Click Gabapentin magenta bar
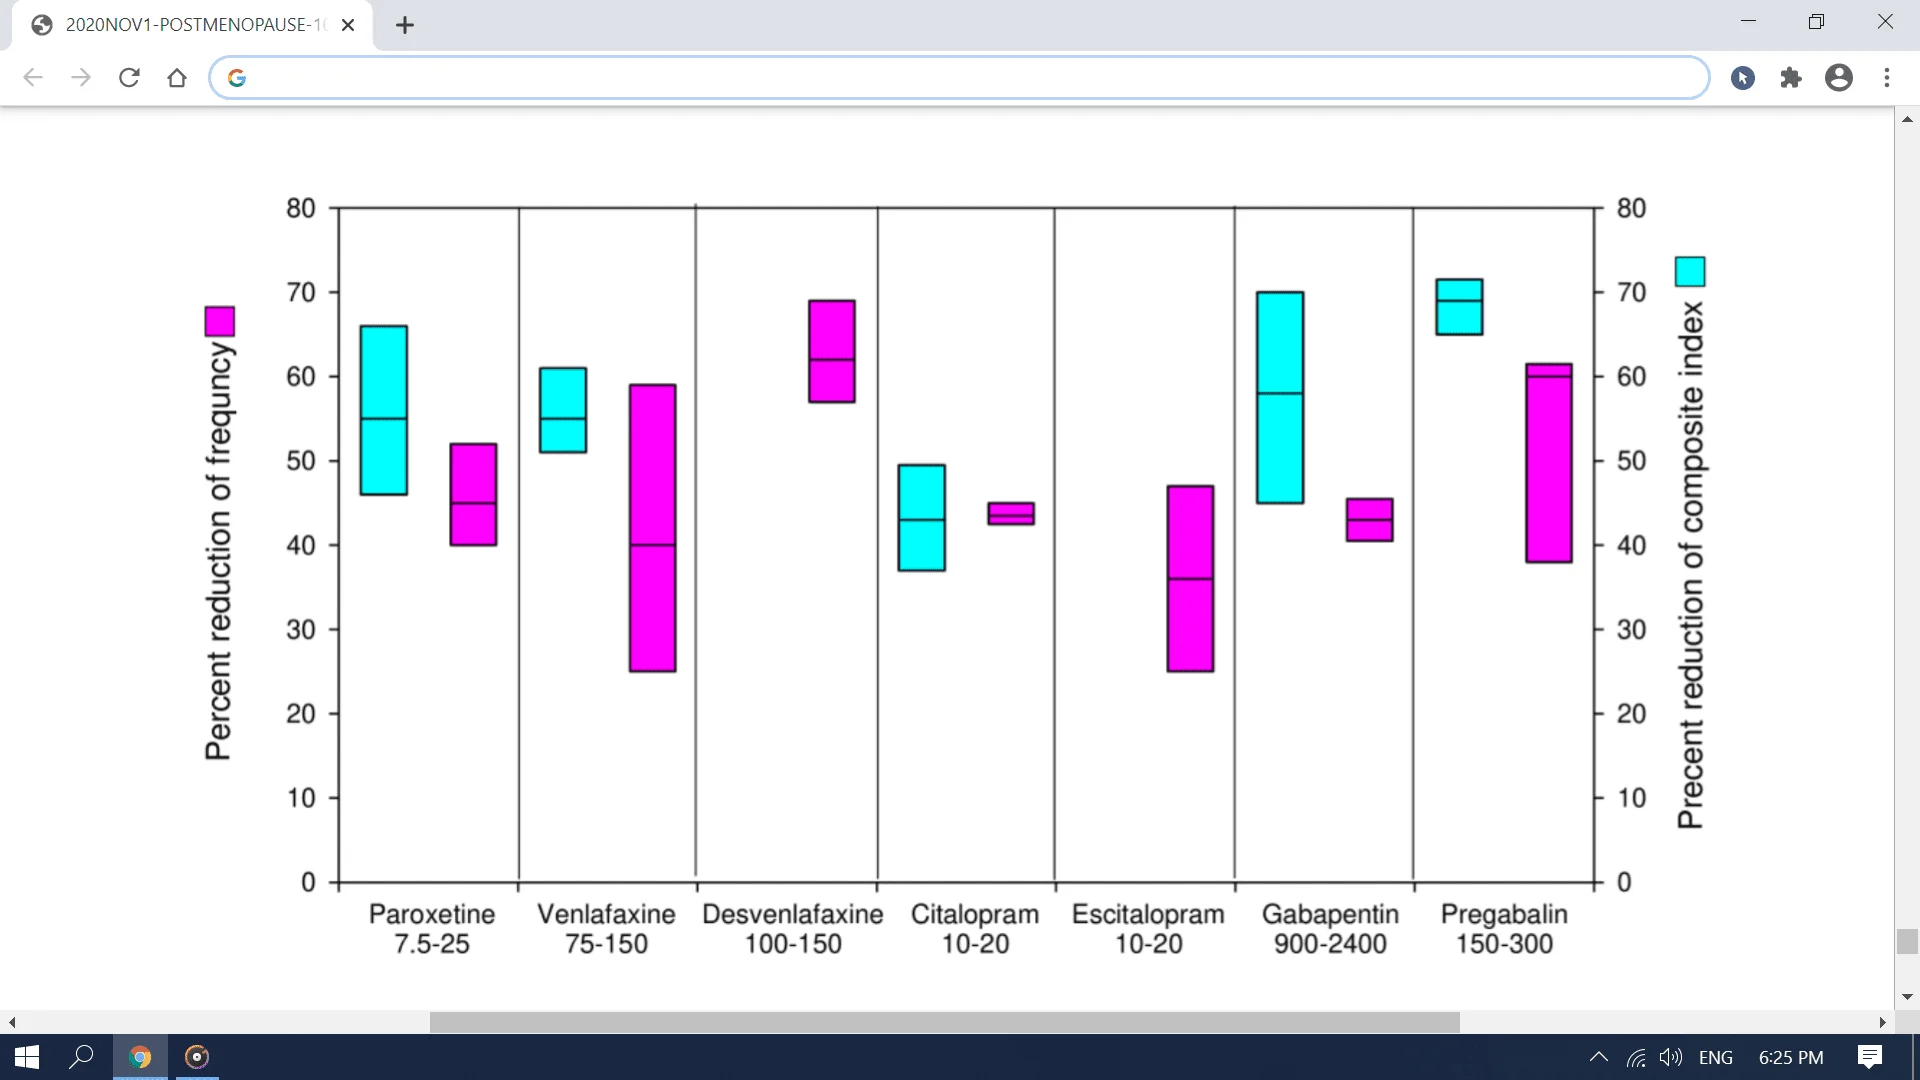 1370,520
